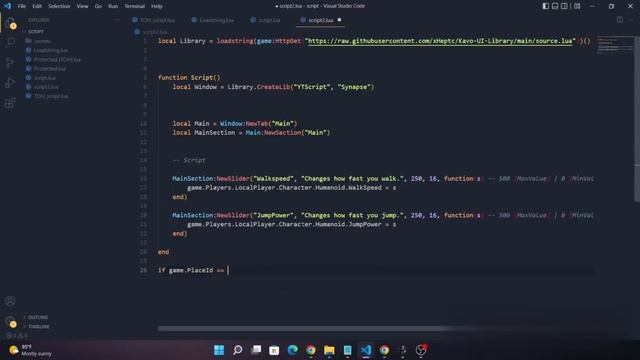This screenshot has height=360, width=640.
Task: Open Microsoft Store from taskbar
Action: [274, 350]
